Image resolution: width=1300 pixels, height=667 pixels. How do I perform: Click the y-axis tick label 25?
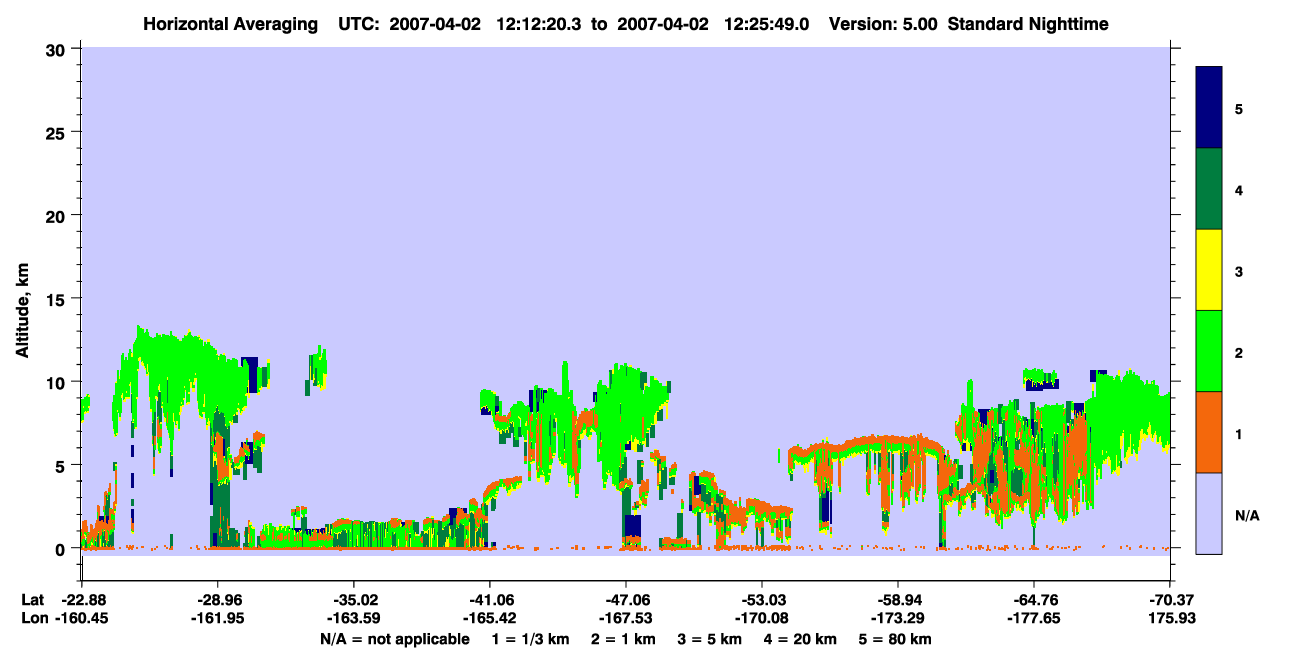pyautogui.click(x=58, y=132)
